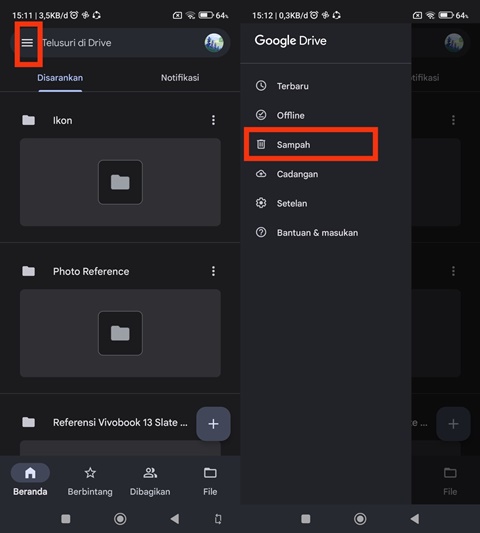Go to the Beranda home tab
Image resolution: width=480 pixels, height=533 pixels.
pos(30,481)
